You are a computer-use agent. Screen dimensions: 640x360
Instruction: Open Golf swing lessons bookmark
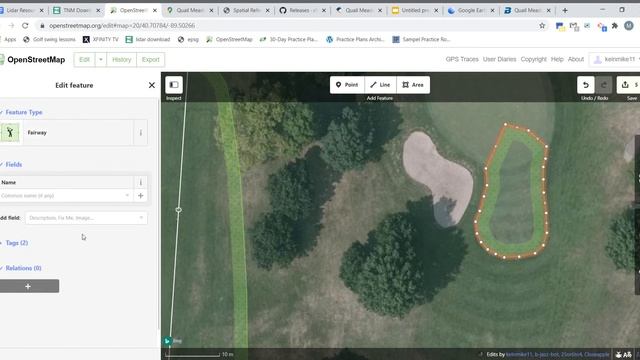(50, 39)
